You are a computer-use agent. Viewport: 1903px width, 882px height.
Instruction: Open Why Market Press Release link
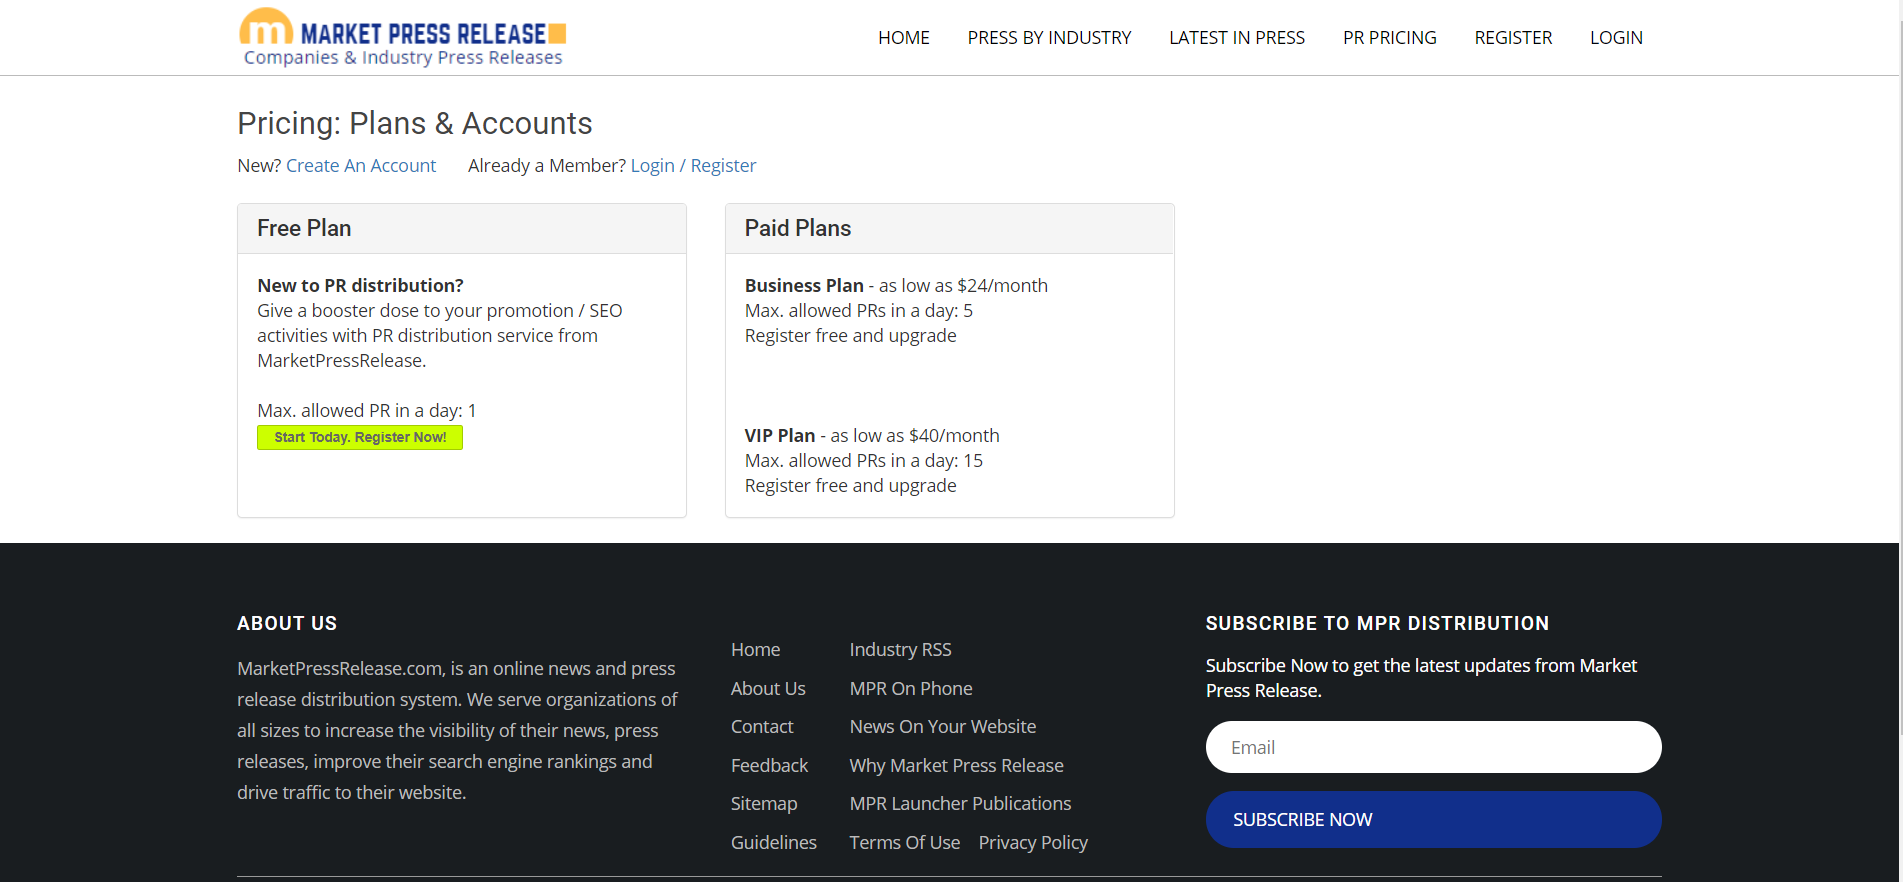coord(956,766)
